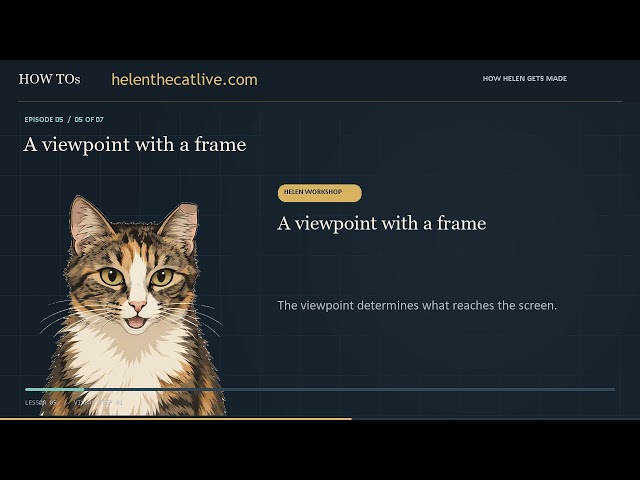The height and width of the screenshot is (480, 640).
Task: Click the EPISODE 05 label
Action: (x=44, y=120)
